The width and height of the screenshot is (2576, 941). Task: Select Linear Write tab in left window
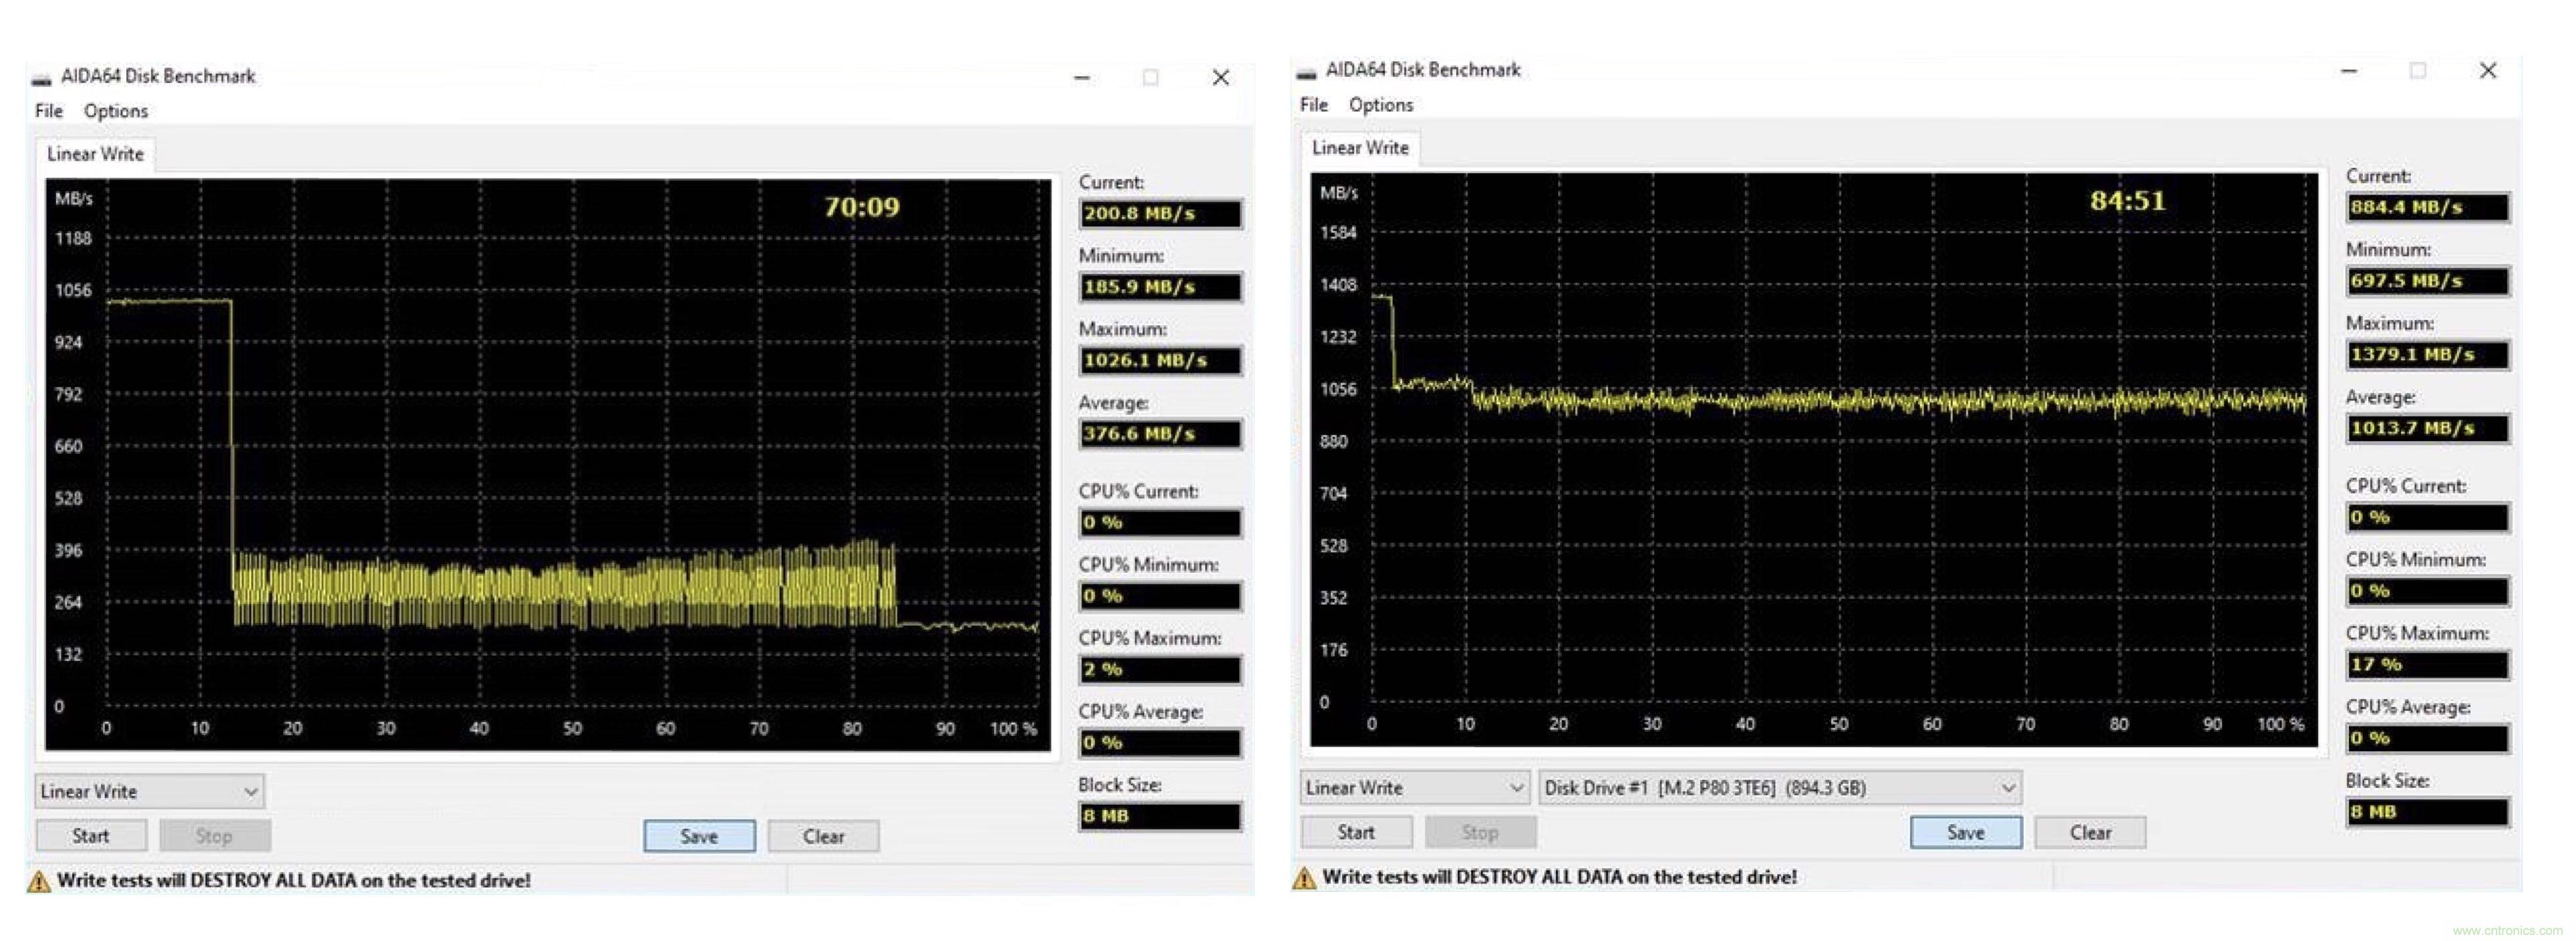pos(96,154)
